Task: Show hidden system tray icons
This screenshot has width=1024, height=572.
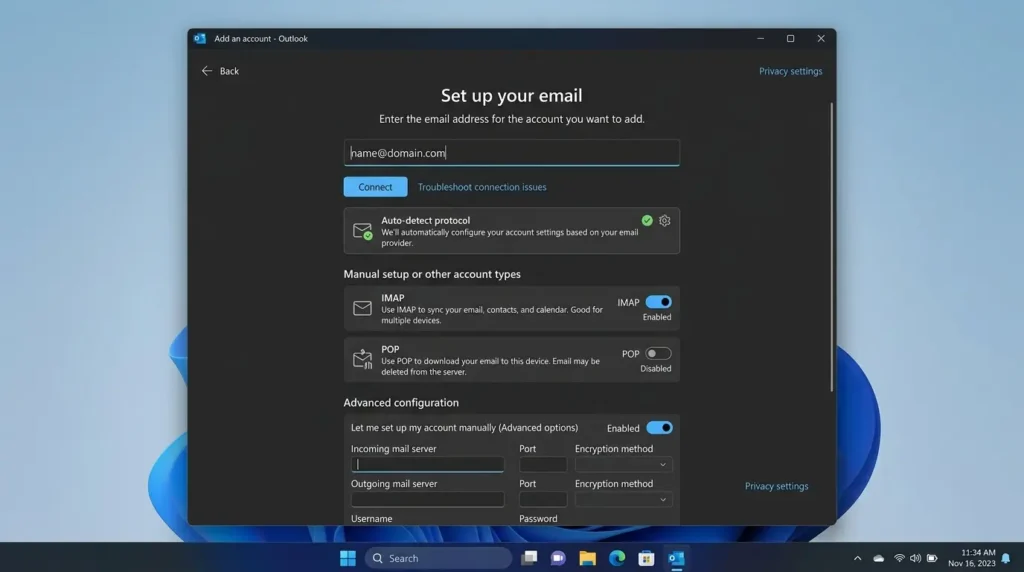Action: click(857, 558)
